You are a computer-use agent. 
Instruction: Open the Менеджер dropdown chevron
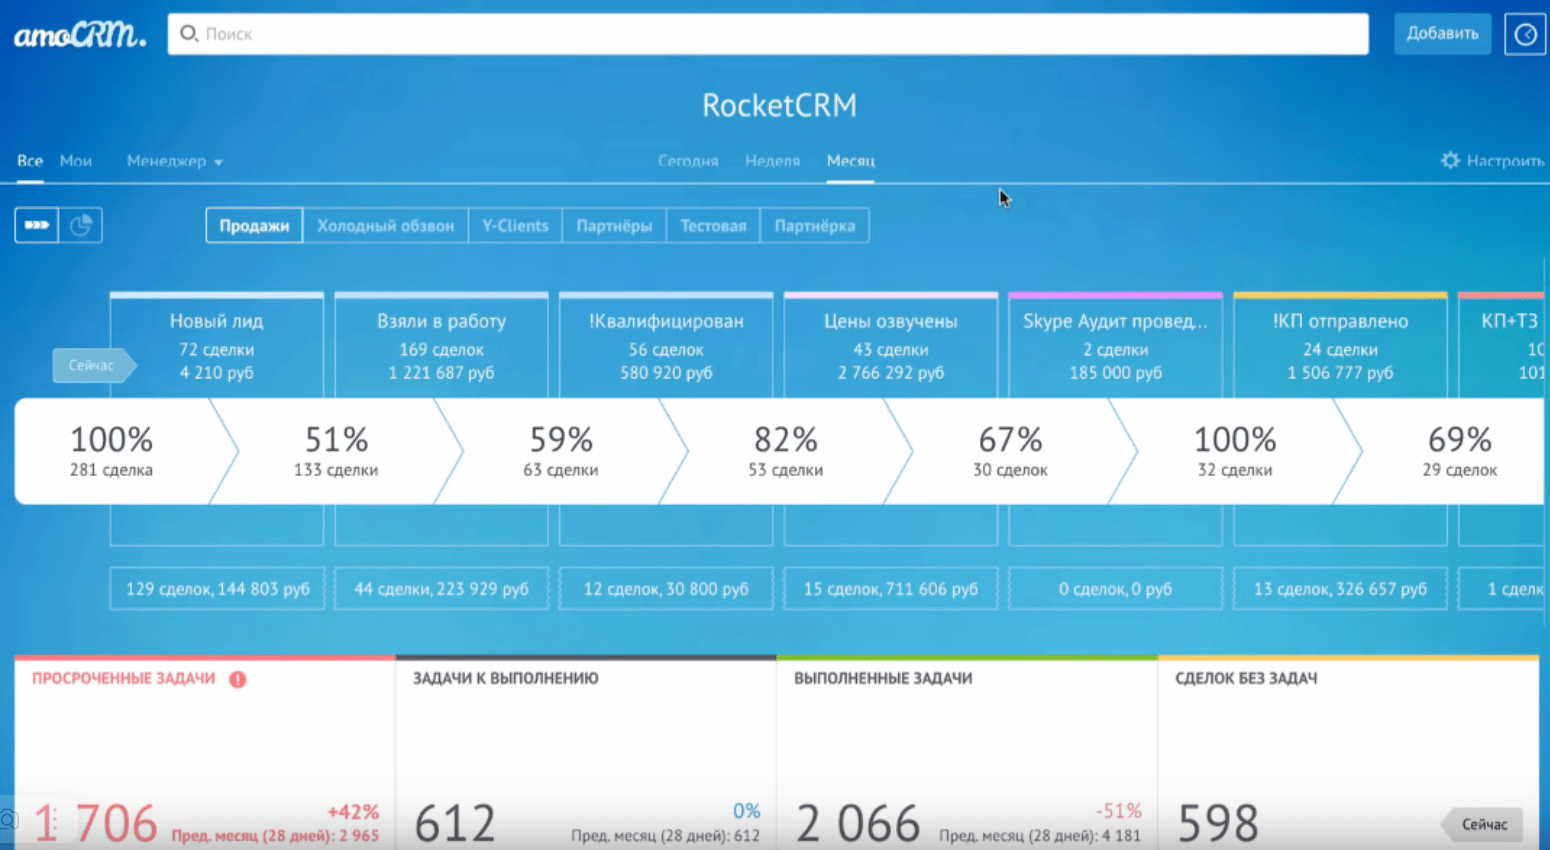click(x=219, y=161)
